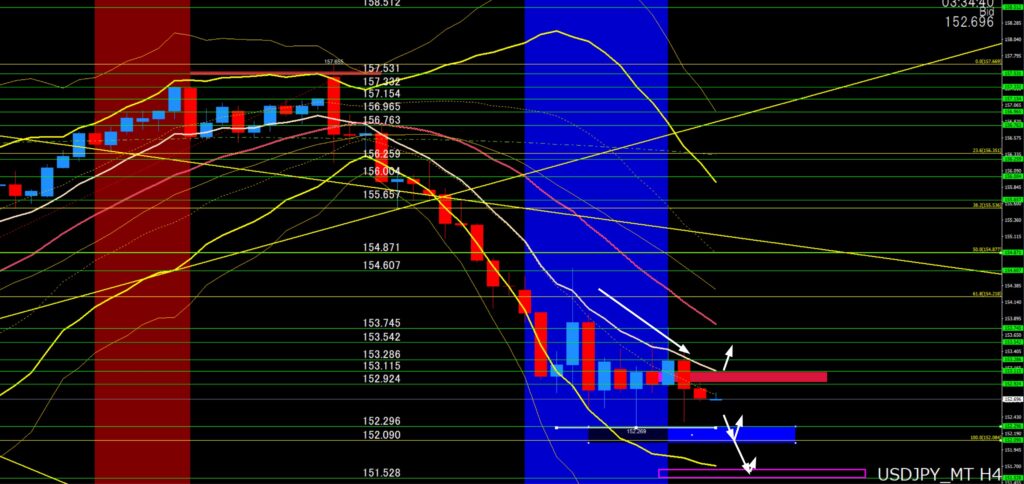Select the 154.871 horizontal line label
The width and height of the screenshot is (1024, 484).
[382, 247]
